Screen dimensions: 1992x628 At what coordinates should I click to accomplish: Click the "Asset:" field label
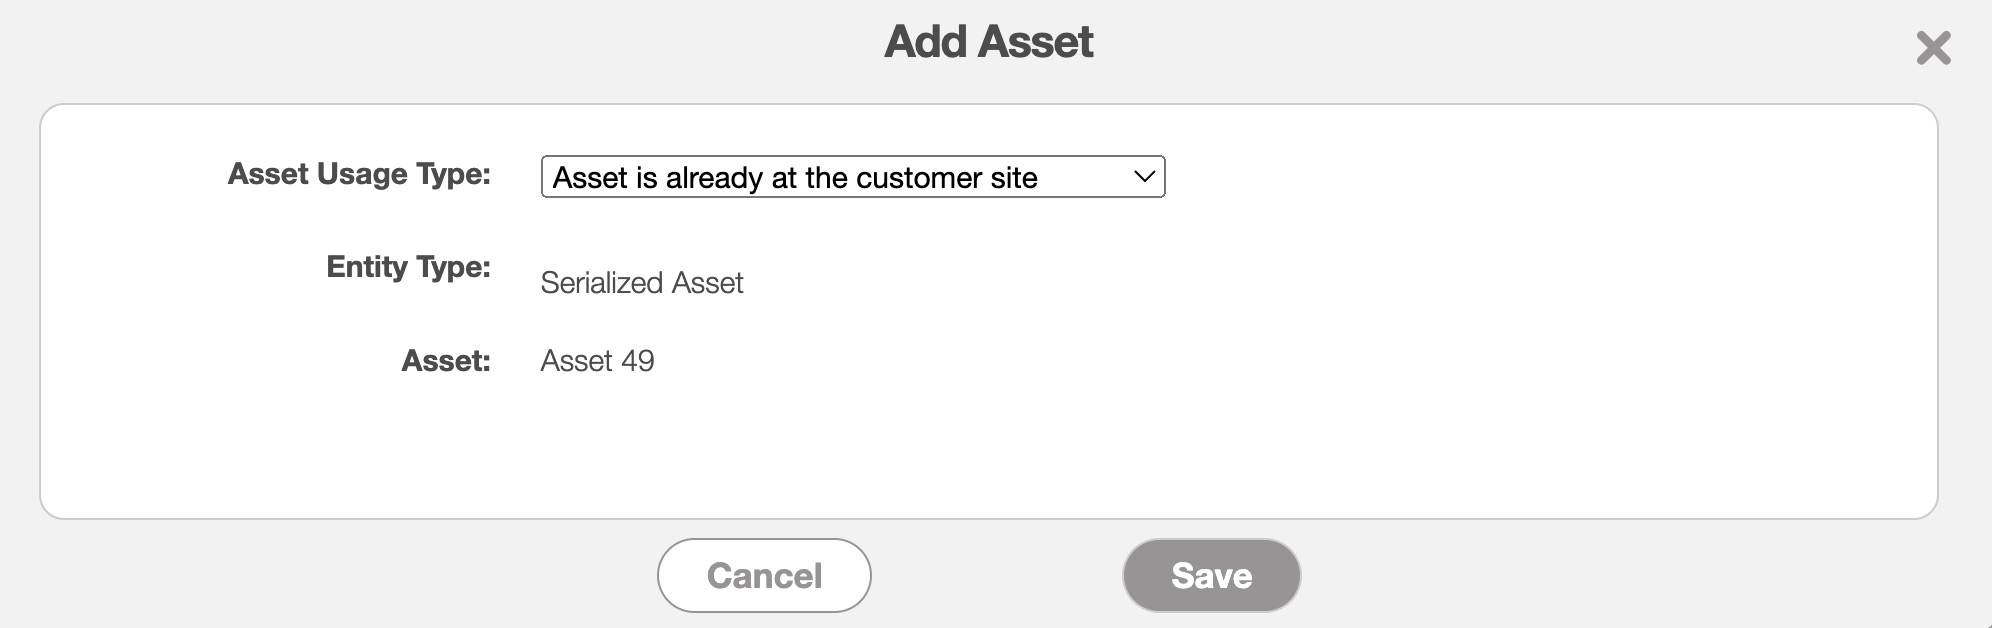coord(446,361)
